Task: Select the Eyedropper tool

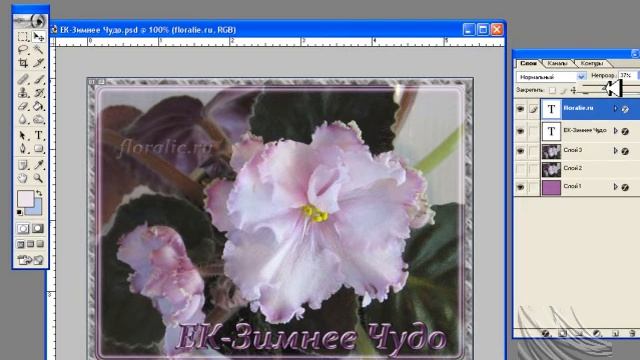Action: click(38, 164)
